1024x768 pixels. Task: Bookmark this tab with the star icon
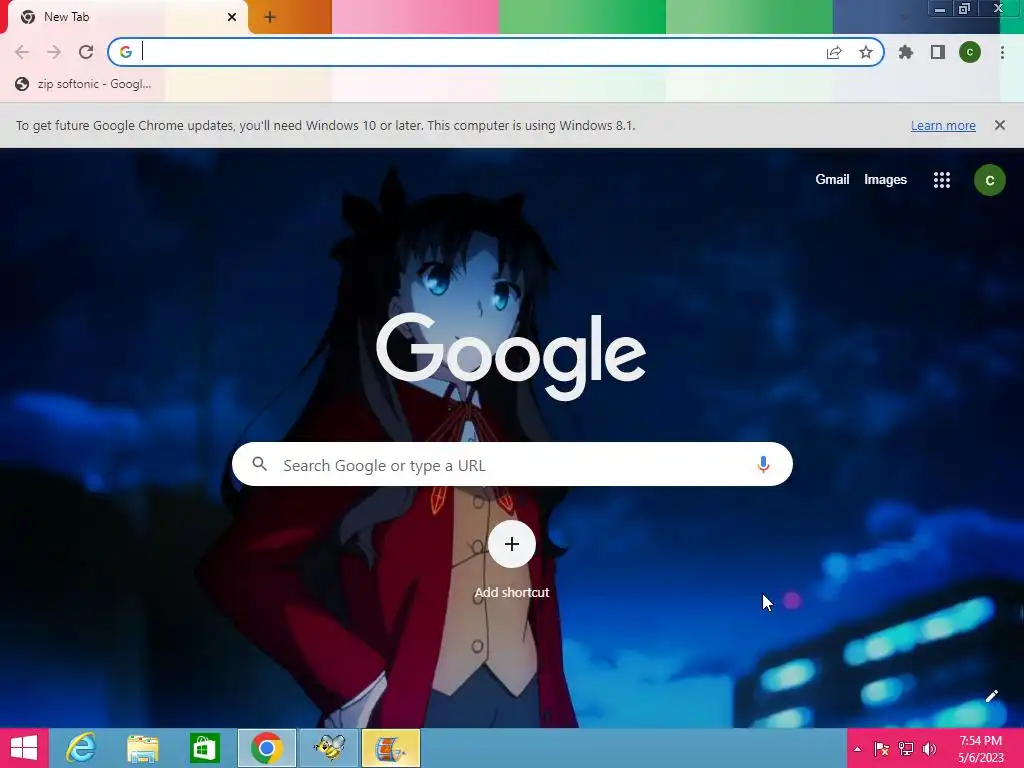tap(866, 52)
